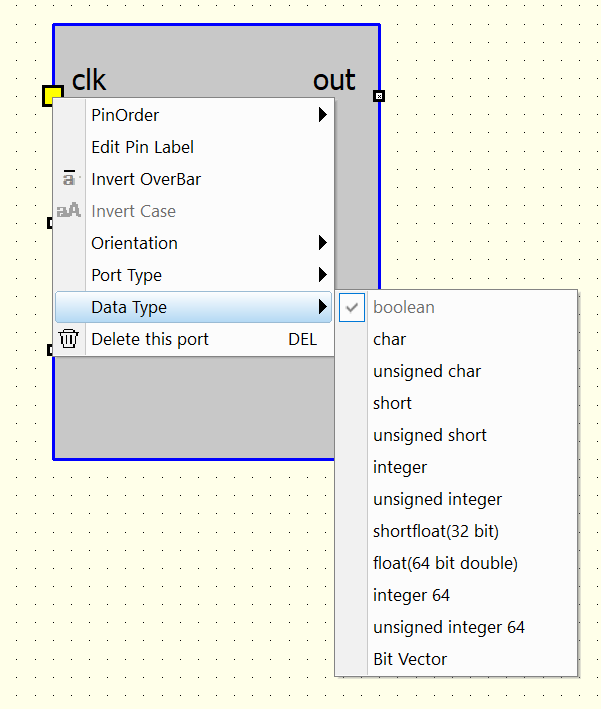Set data type to char

point(390,339)
